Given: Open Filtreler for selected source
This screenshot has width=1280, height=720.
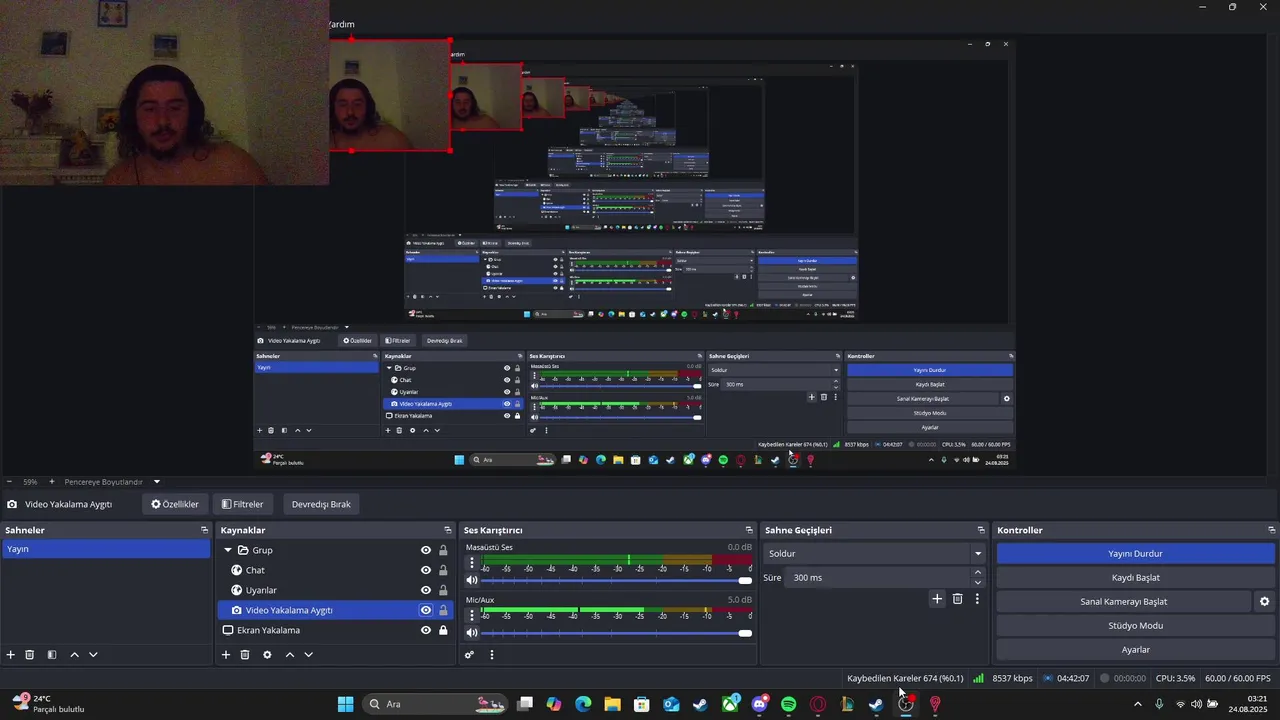Looking at the screenshot, I should [243, 504].
